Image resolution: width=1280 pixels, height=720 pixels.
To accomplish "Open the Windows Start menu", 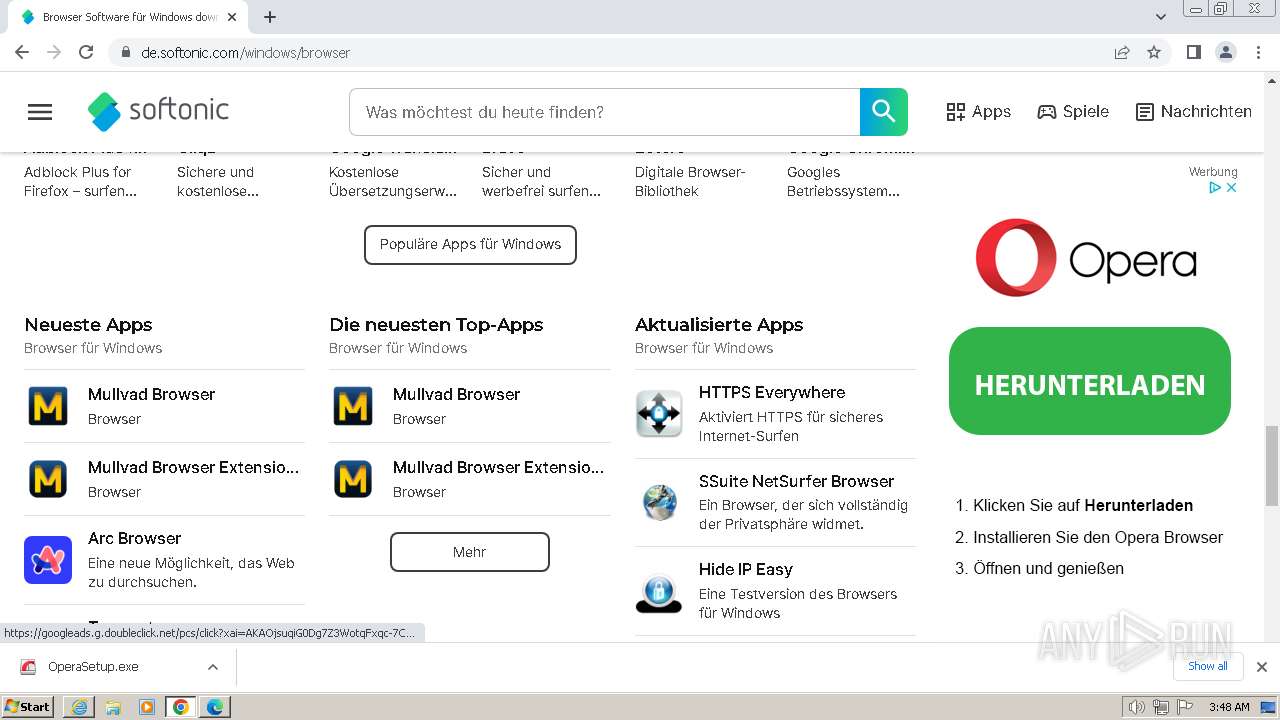I will point(28,706).
